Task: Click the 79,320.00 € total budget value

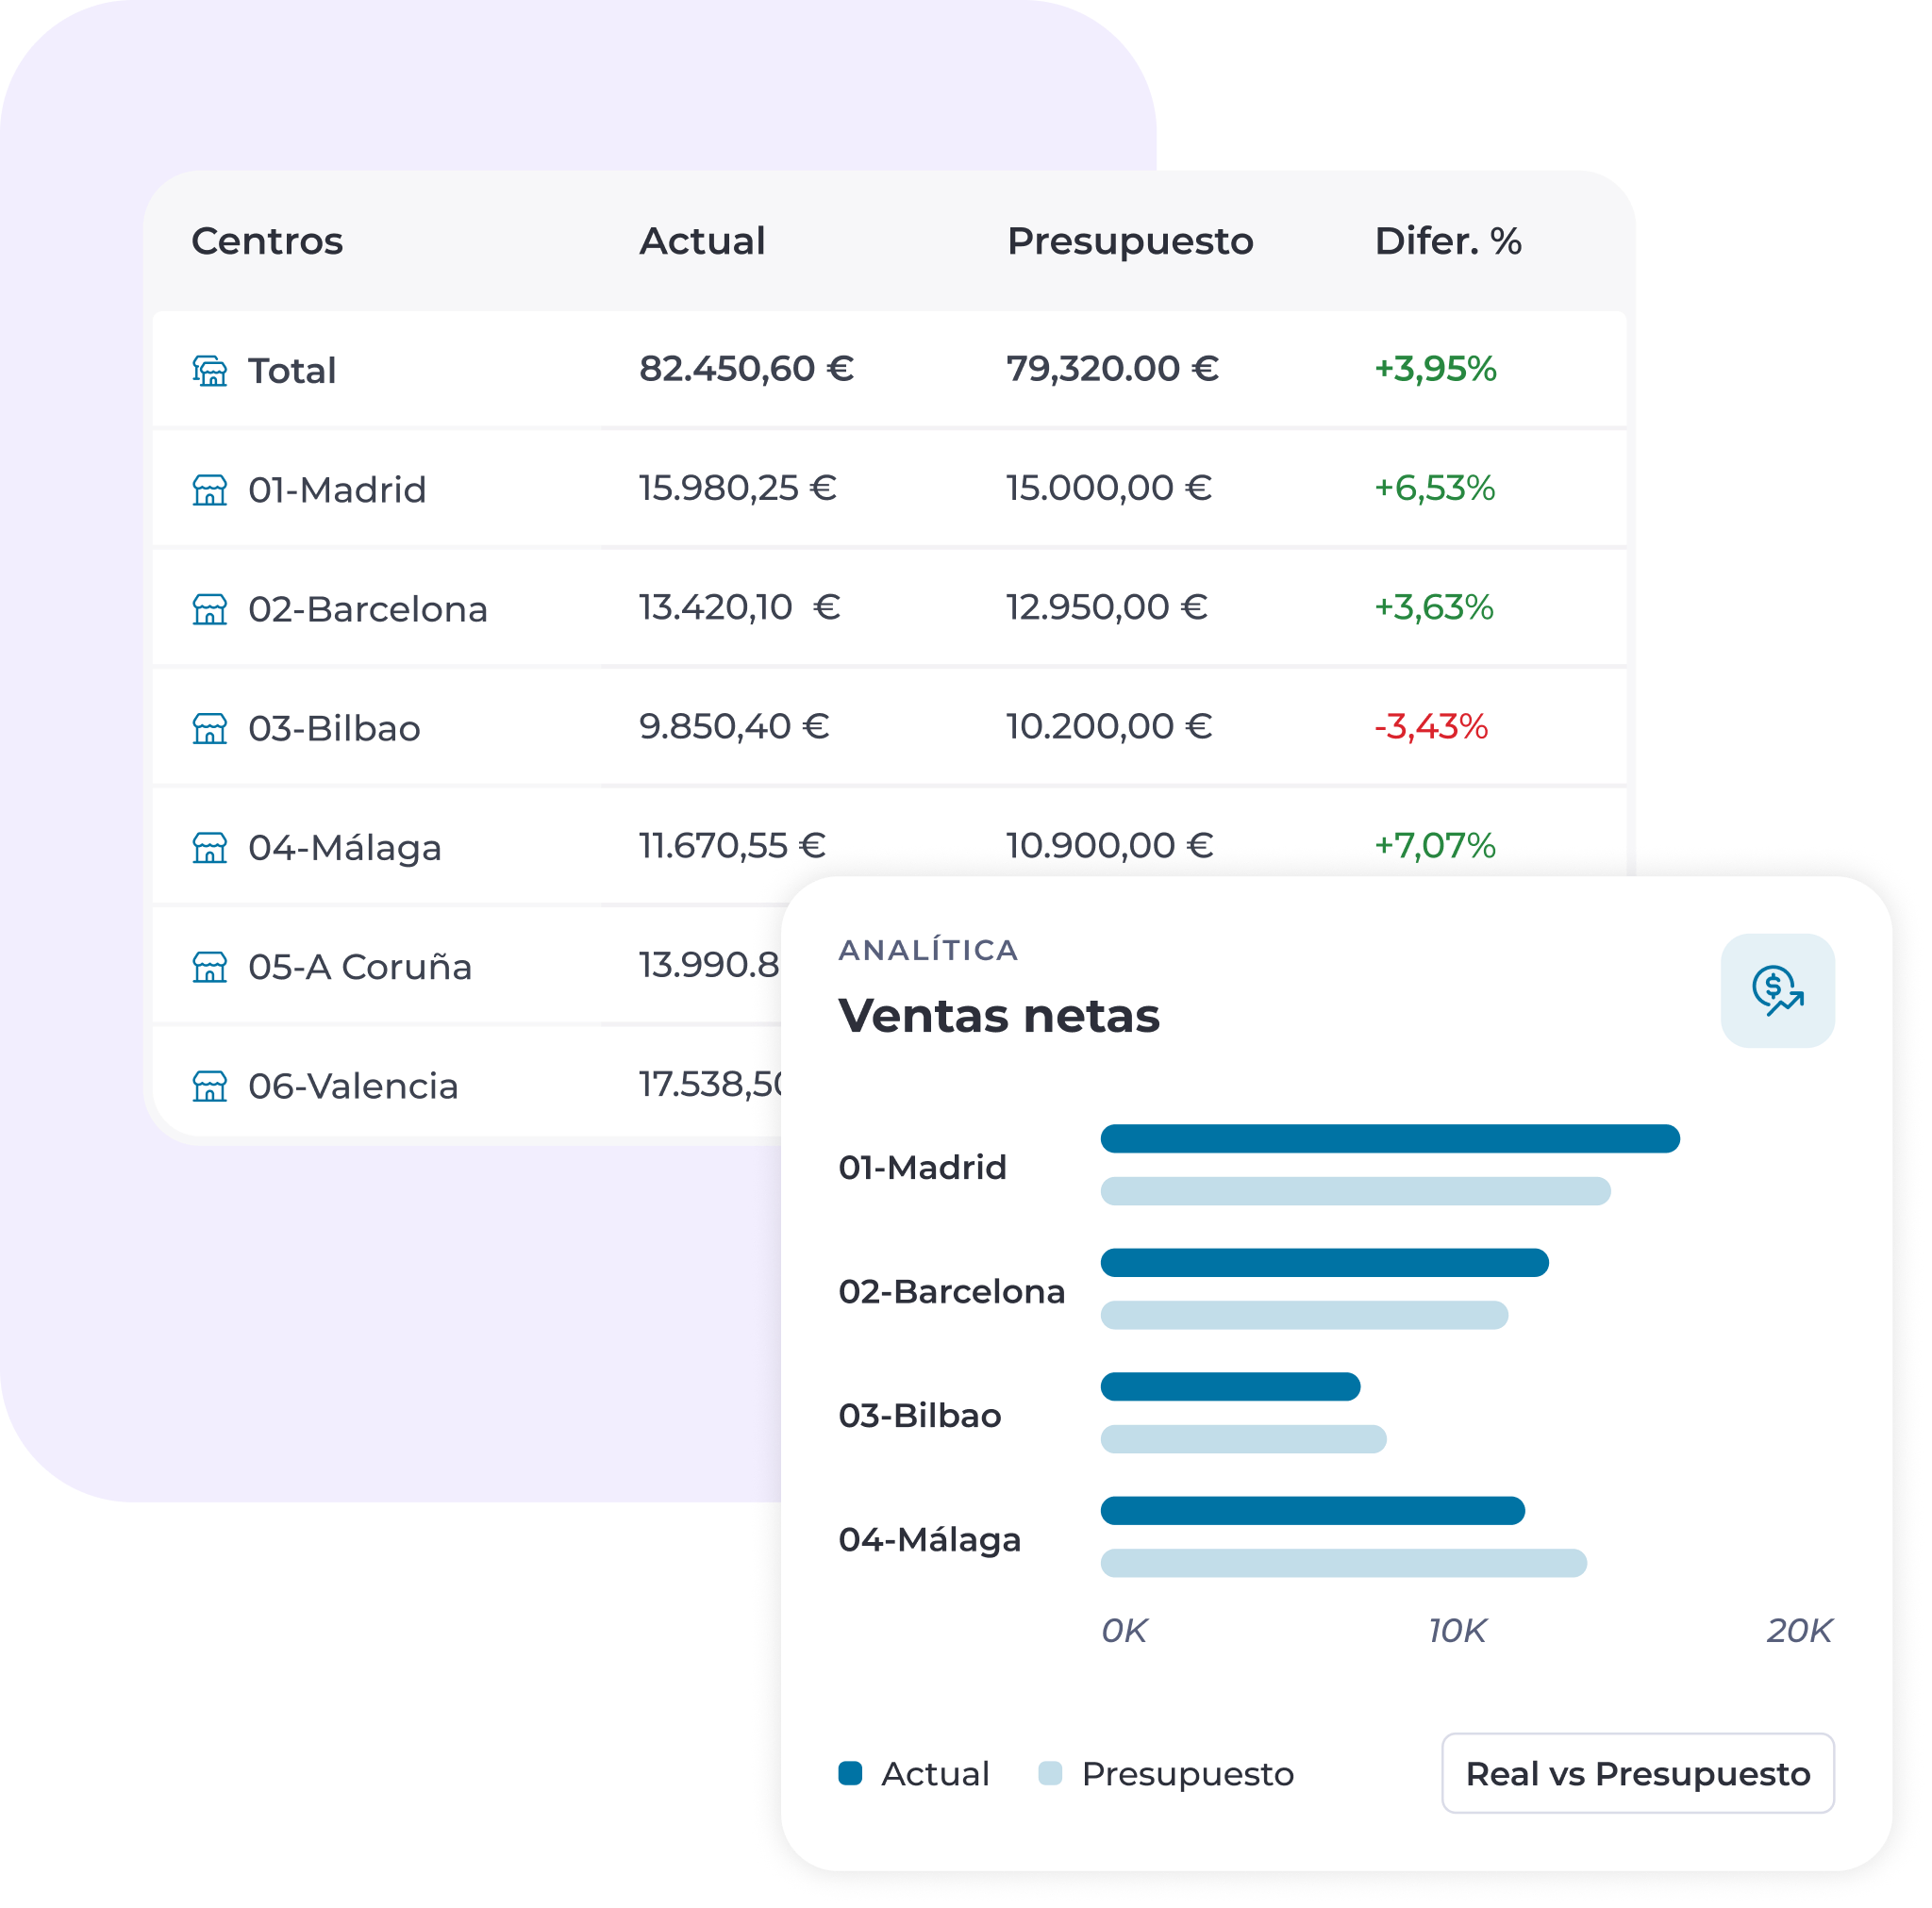Action: pyautogui.click(x=1112, y=369)
